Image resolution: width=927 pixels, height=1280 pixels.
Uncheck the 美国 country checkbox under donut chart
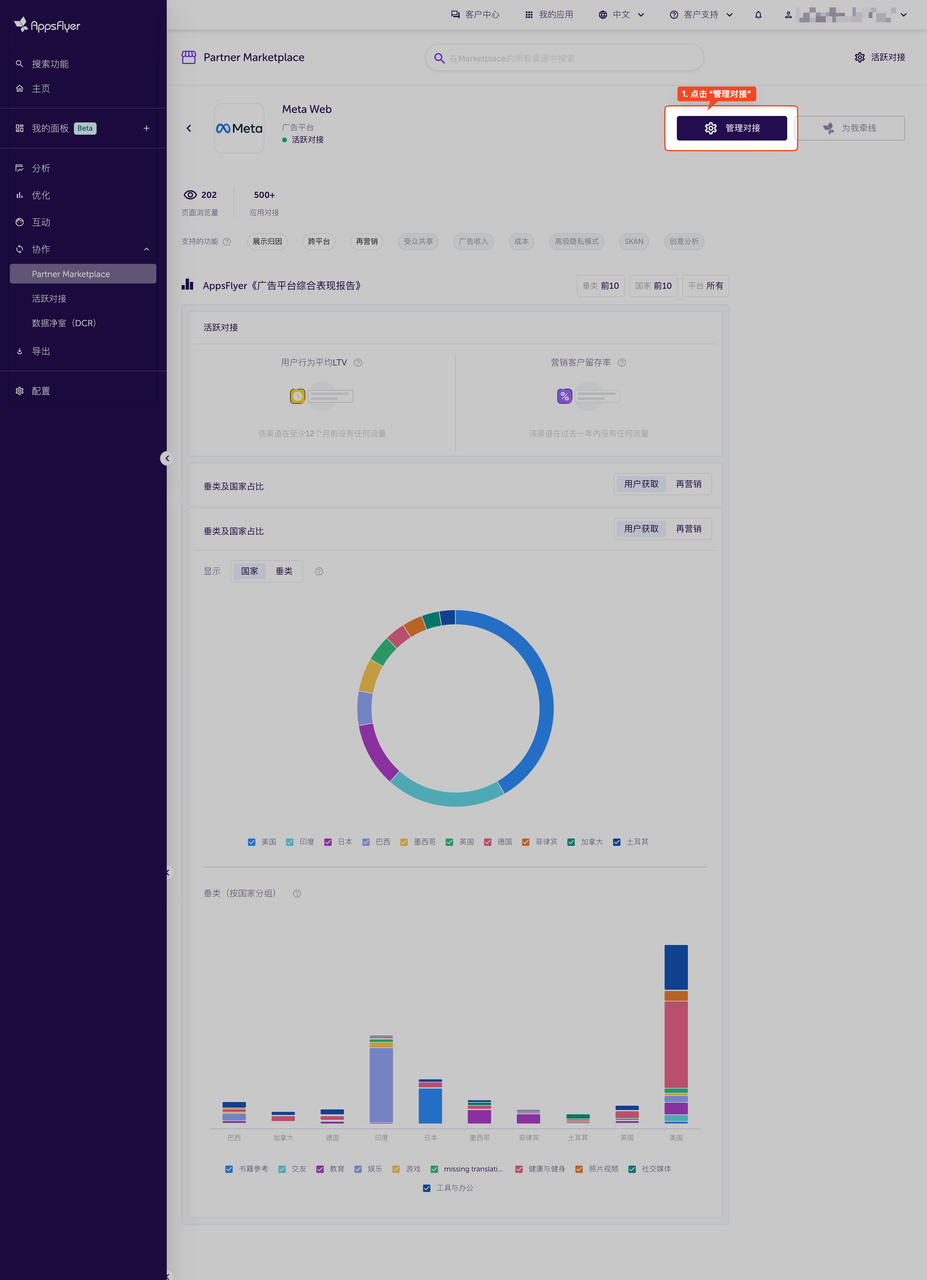252,842
